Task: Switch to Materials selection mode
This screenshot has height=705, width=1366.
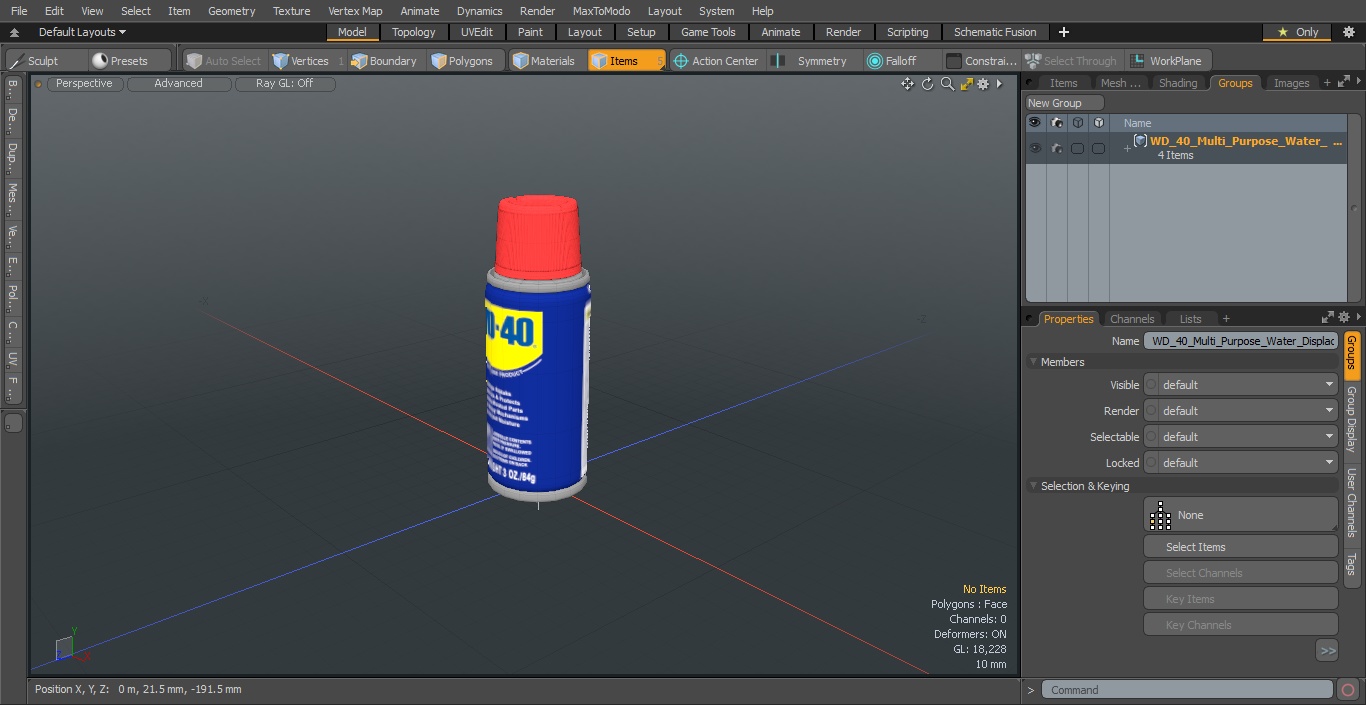Action: (x=544, y=61)
